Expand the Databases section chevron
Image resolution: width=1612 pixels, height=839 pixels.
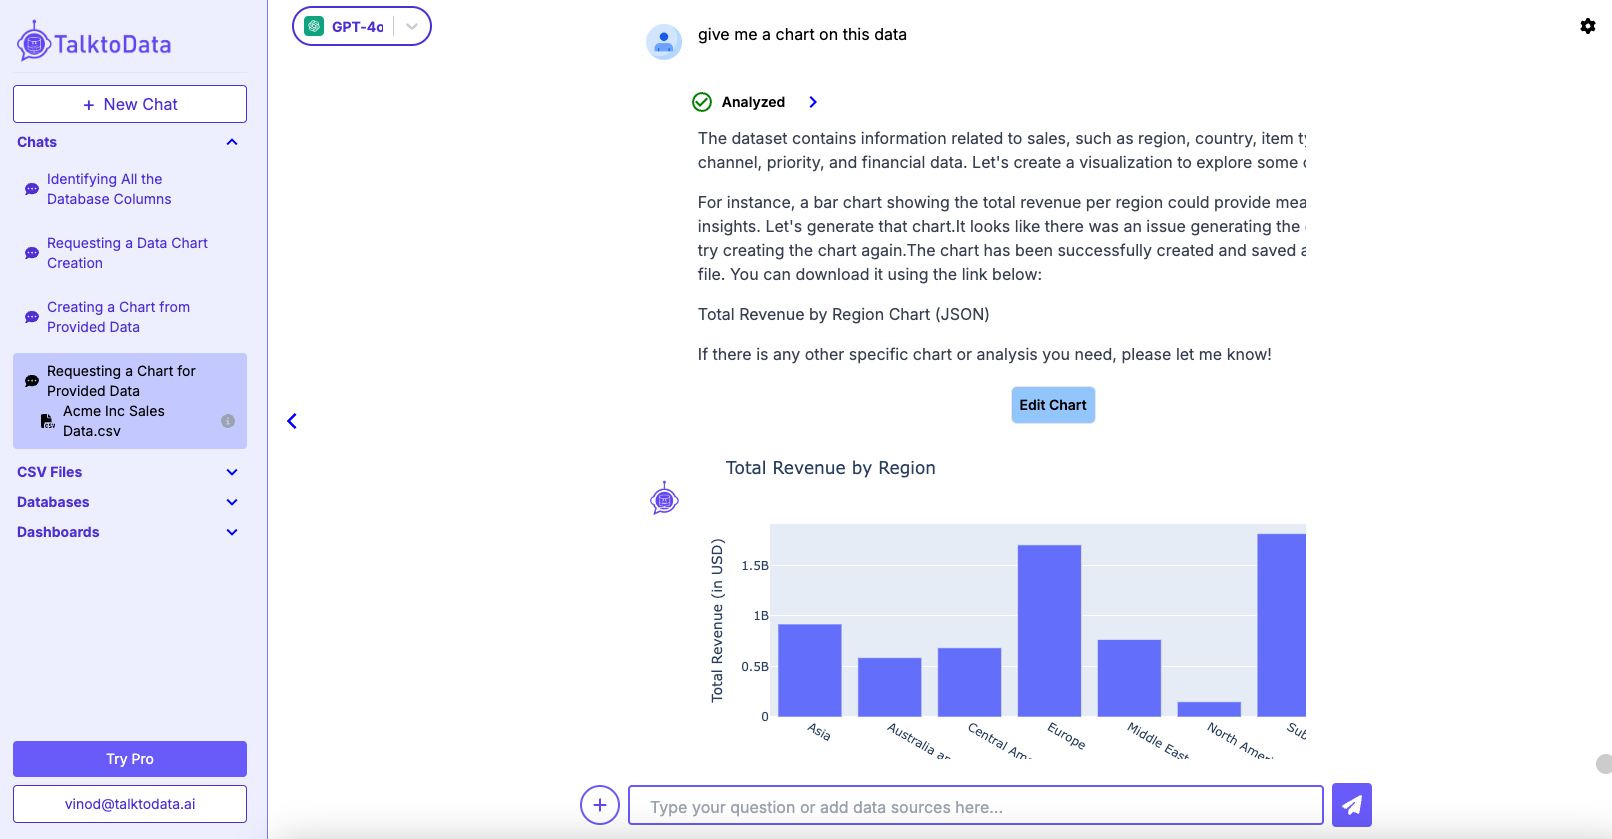(232, 502)
